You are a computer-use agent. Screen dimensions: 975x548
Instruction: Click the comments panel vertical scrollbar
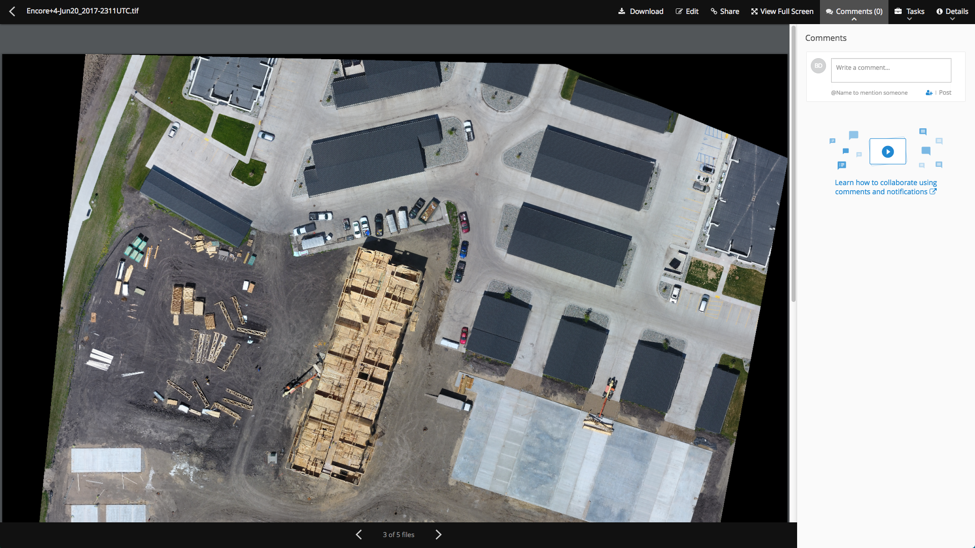[x=794, y=160]
